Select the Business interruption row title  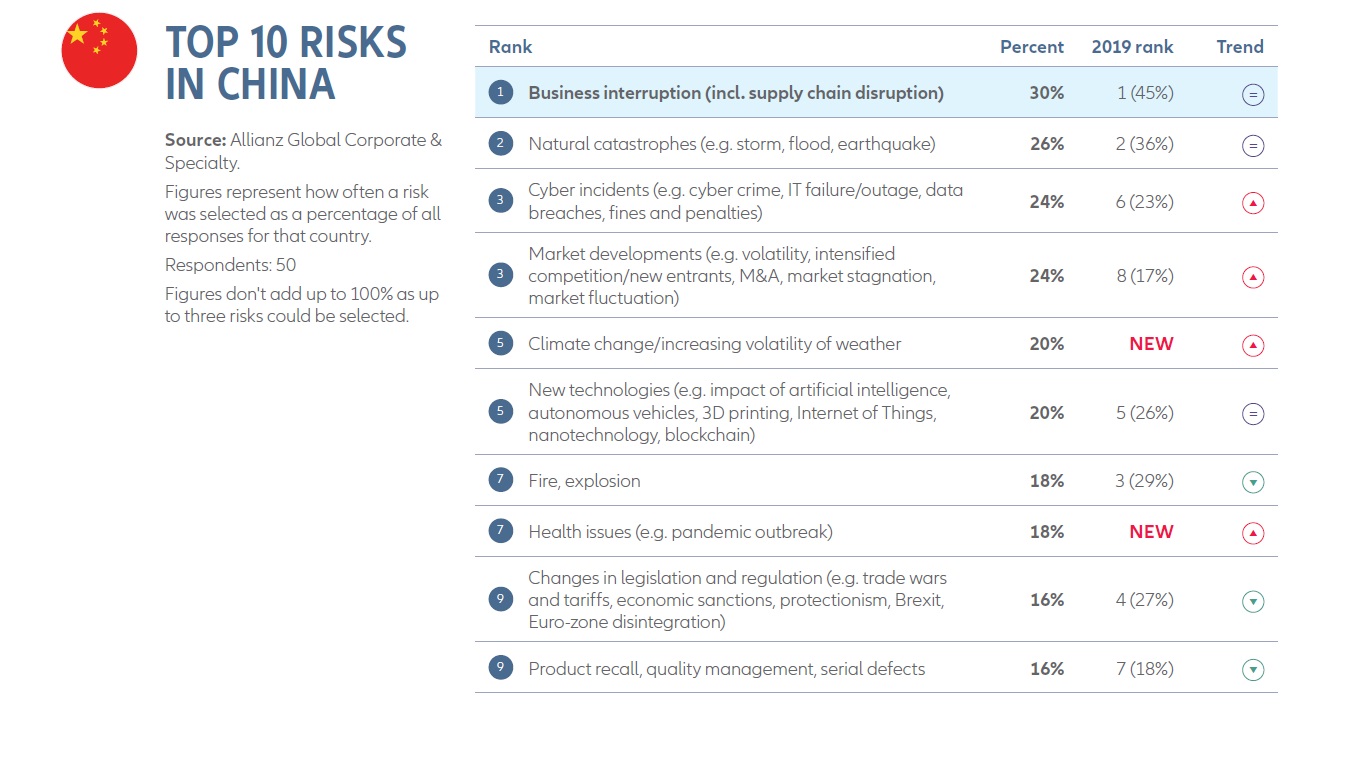[736, 93]
